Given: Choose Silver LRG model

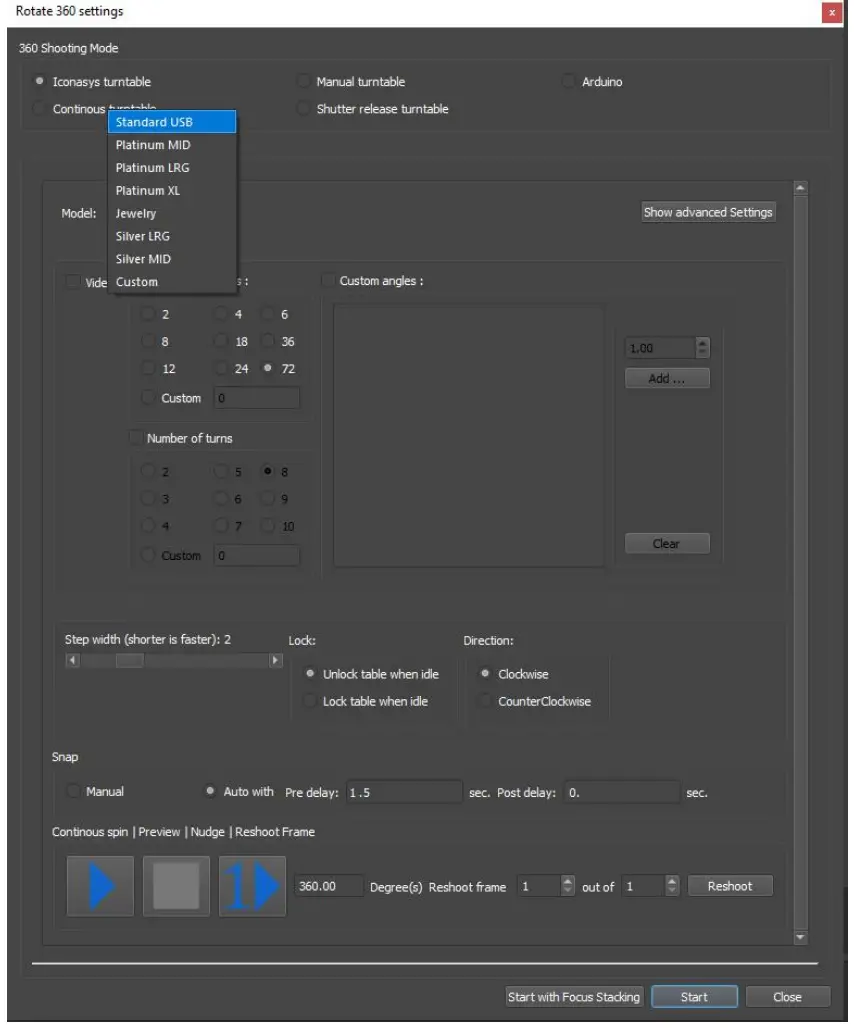Looking at the screenshot, I should pyautogui.click(x=172, y=236).
